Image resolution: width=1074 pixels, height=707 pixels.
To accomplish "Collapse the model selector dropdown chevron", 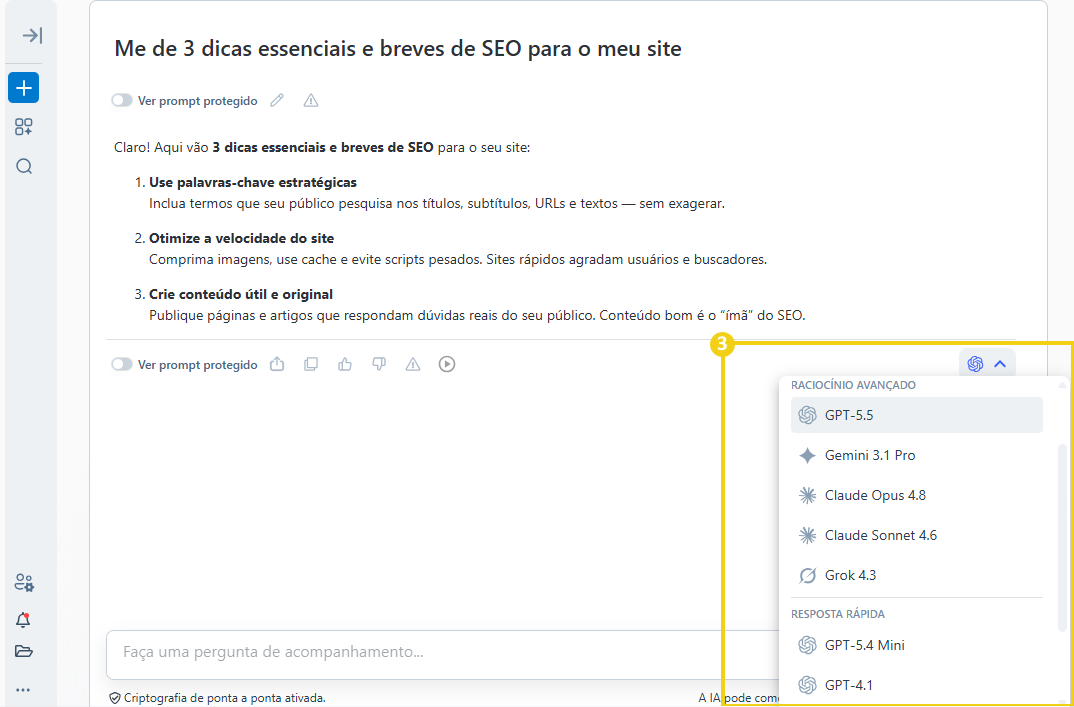I will 1000,364.
